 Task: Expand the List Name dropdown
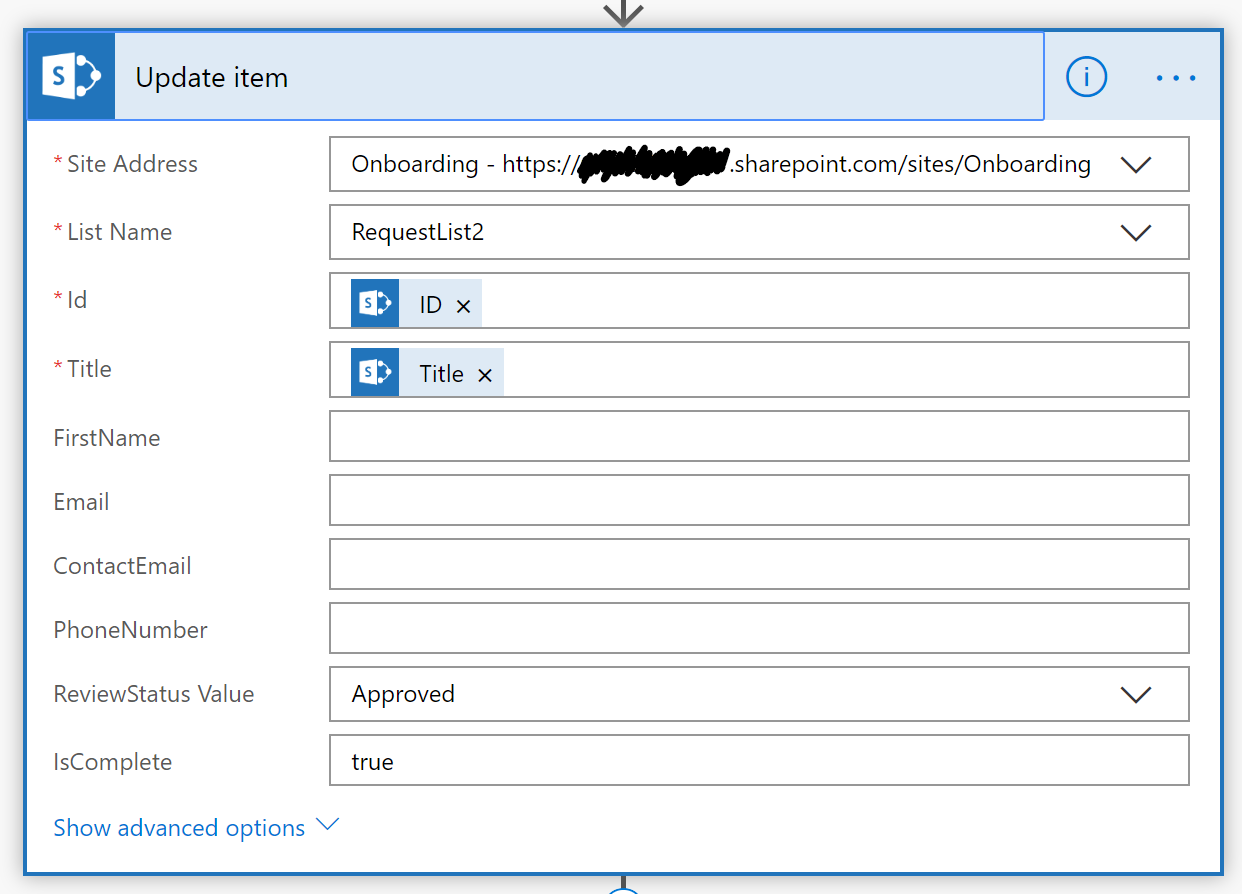click(1136, 233)
